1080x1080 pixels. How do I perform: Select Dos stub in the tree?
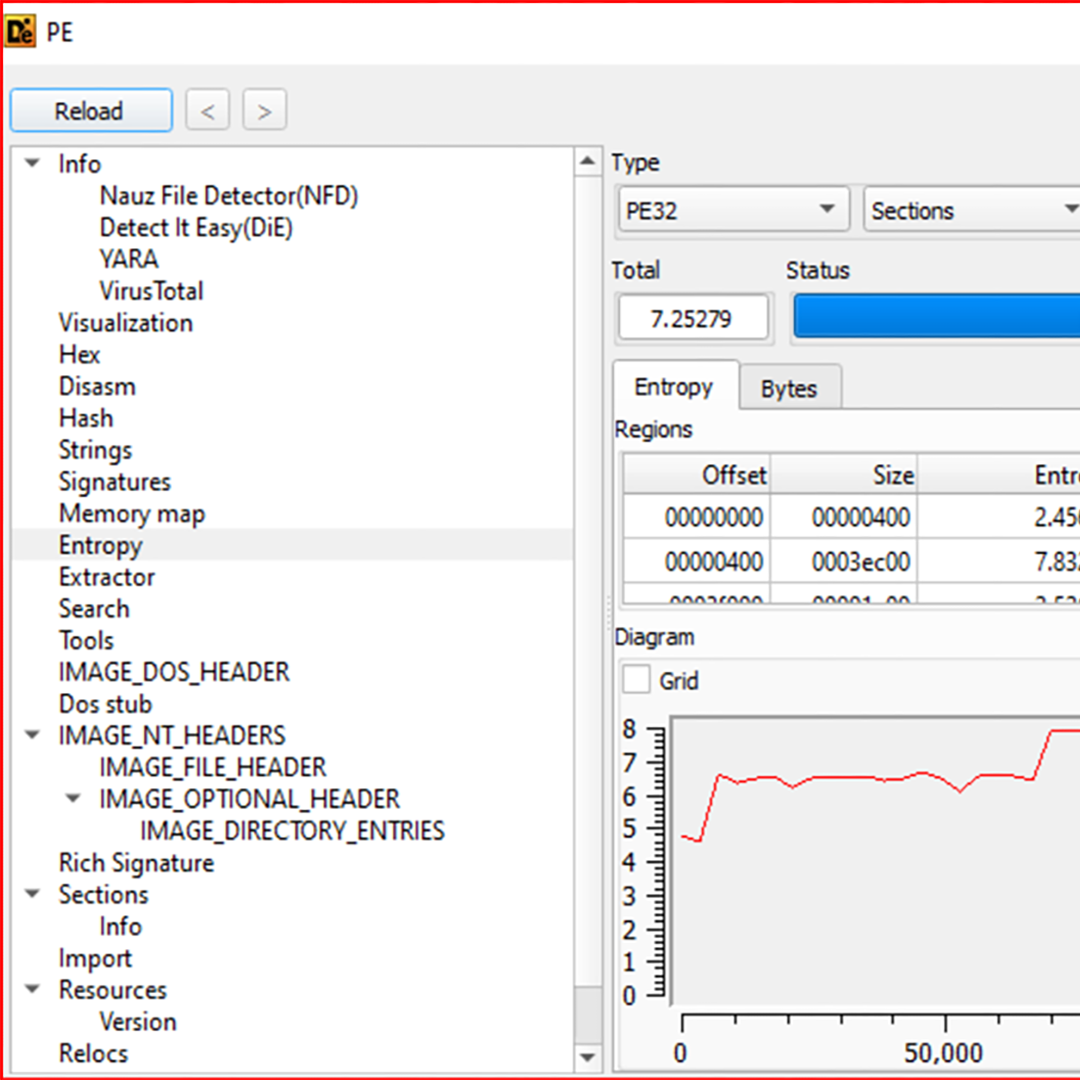click(105, 704)
